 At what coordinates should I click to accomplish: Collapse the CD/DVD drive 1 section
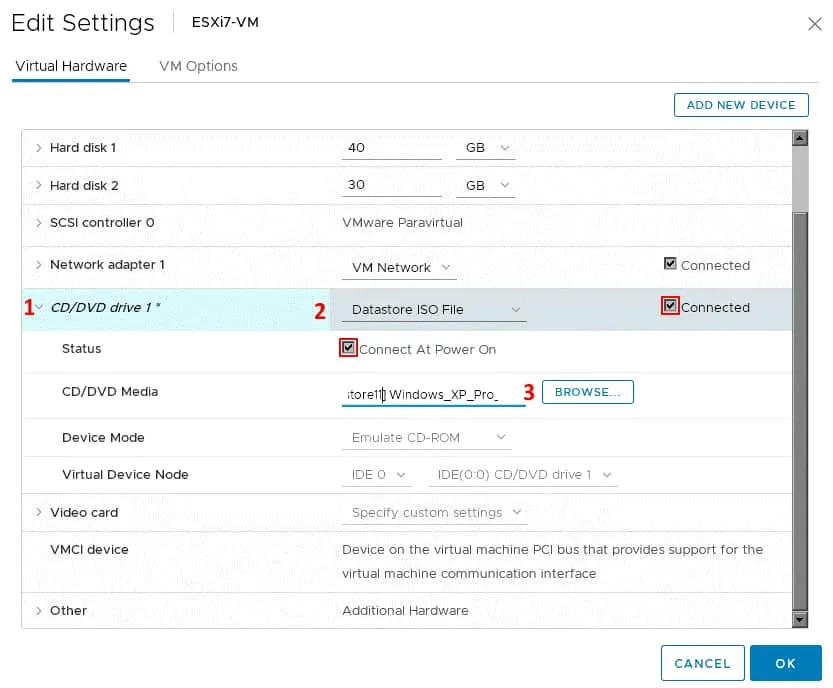(39, 308)
